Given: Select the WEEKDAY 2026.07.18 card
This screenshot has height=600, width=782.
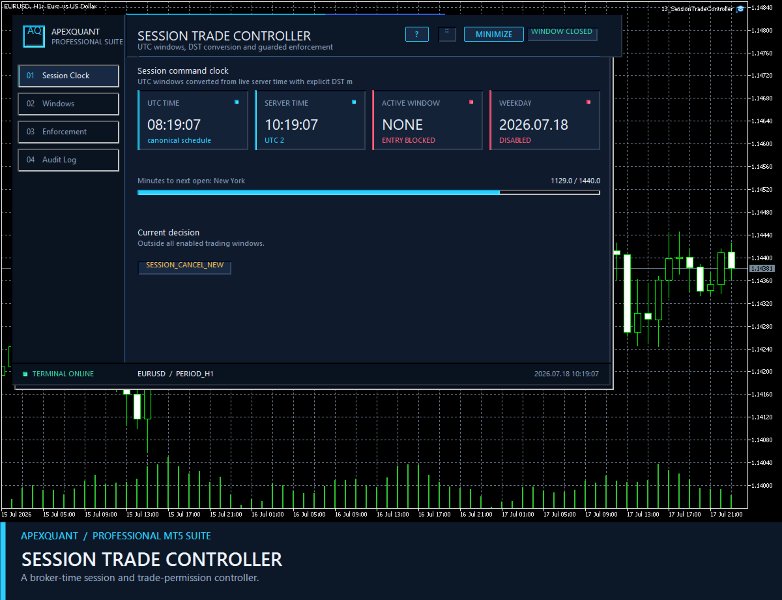Looking at the screenshot, I should click(545, 120).
